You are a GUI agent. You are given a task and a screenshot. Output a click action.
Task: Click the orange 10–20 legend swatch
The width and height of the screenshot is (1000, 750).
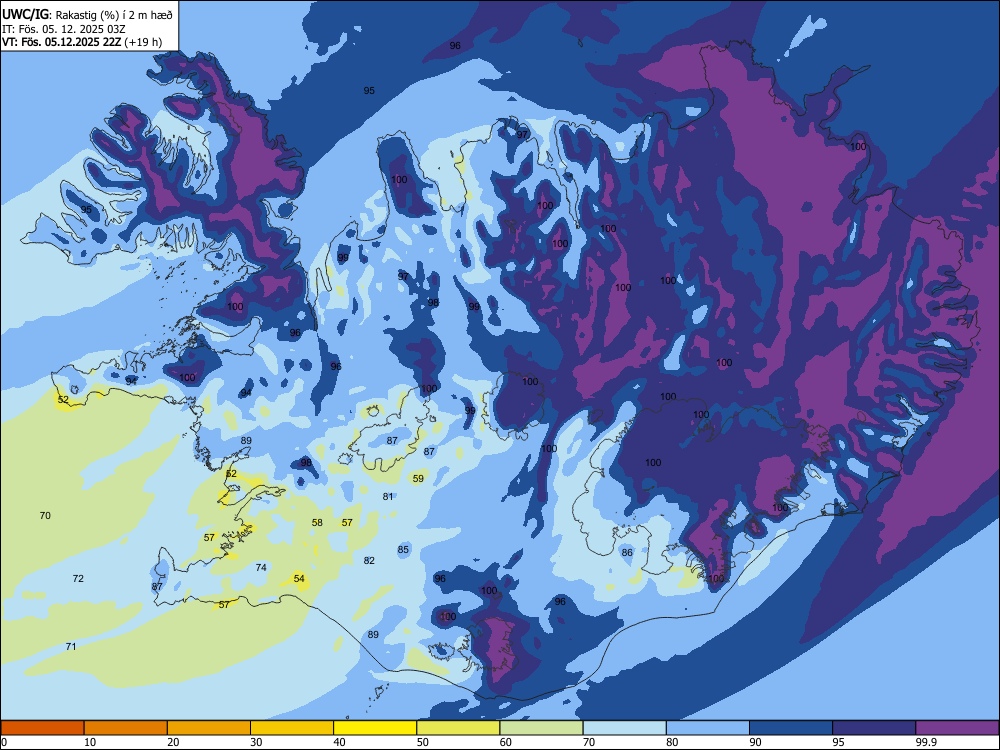coord(126,728)
